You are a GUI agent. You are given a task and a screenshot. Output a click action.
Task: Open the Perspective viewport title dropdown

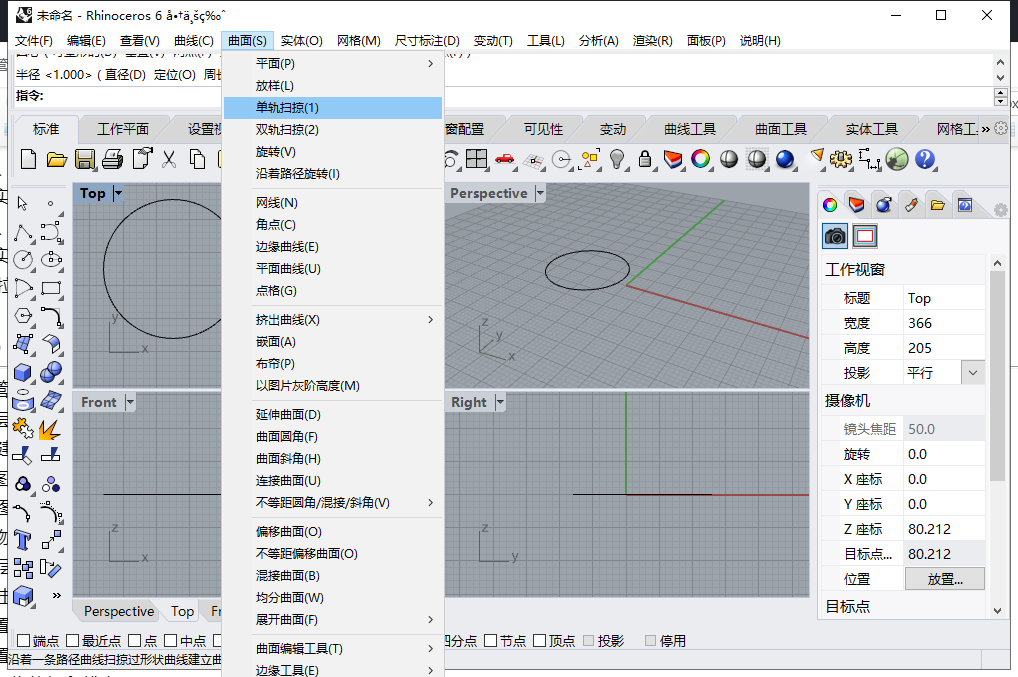click(540, 193)
